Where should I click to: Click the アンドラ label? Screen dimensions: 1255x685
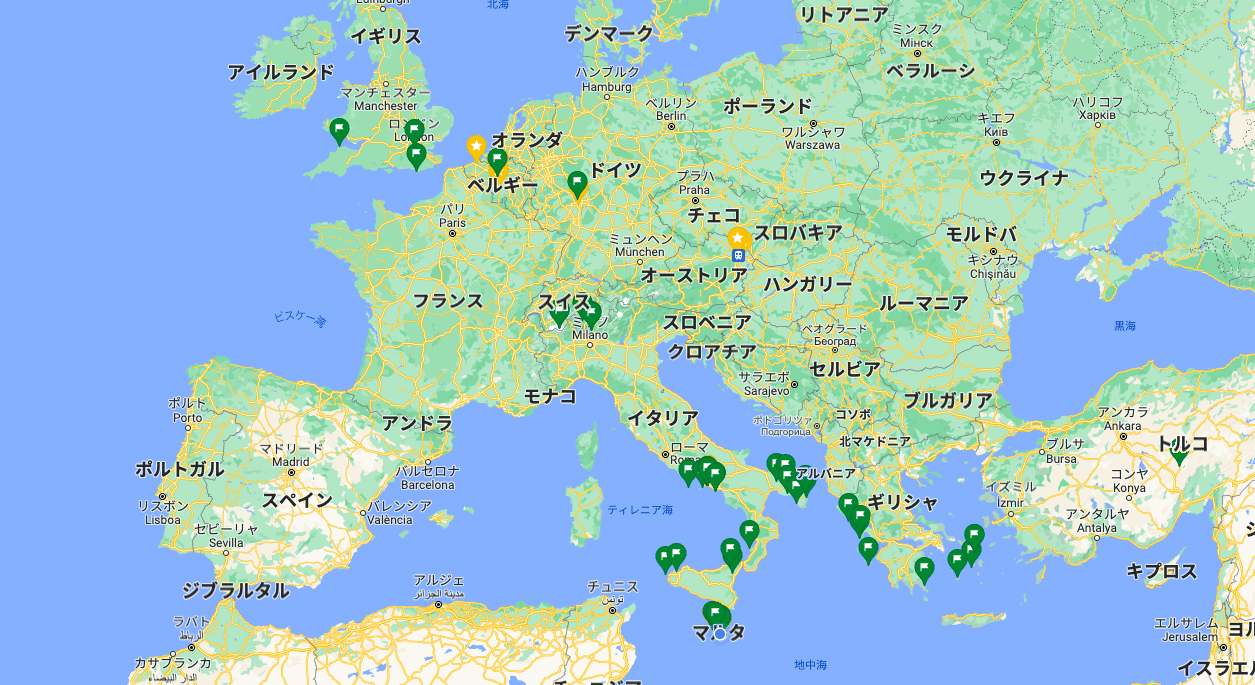point(417,423)
